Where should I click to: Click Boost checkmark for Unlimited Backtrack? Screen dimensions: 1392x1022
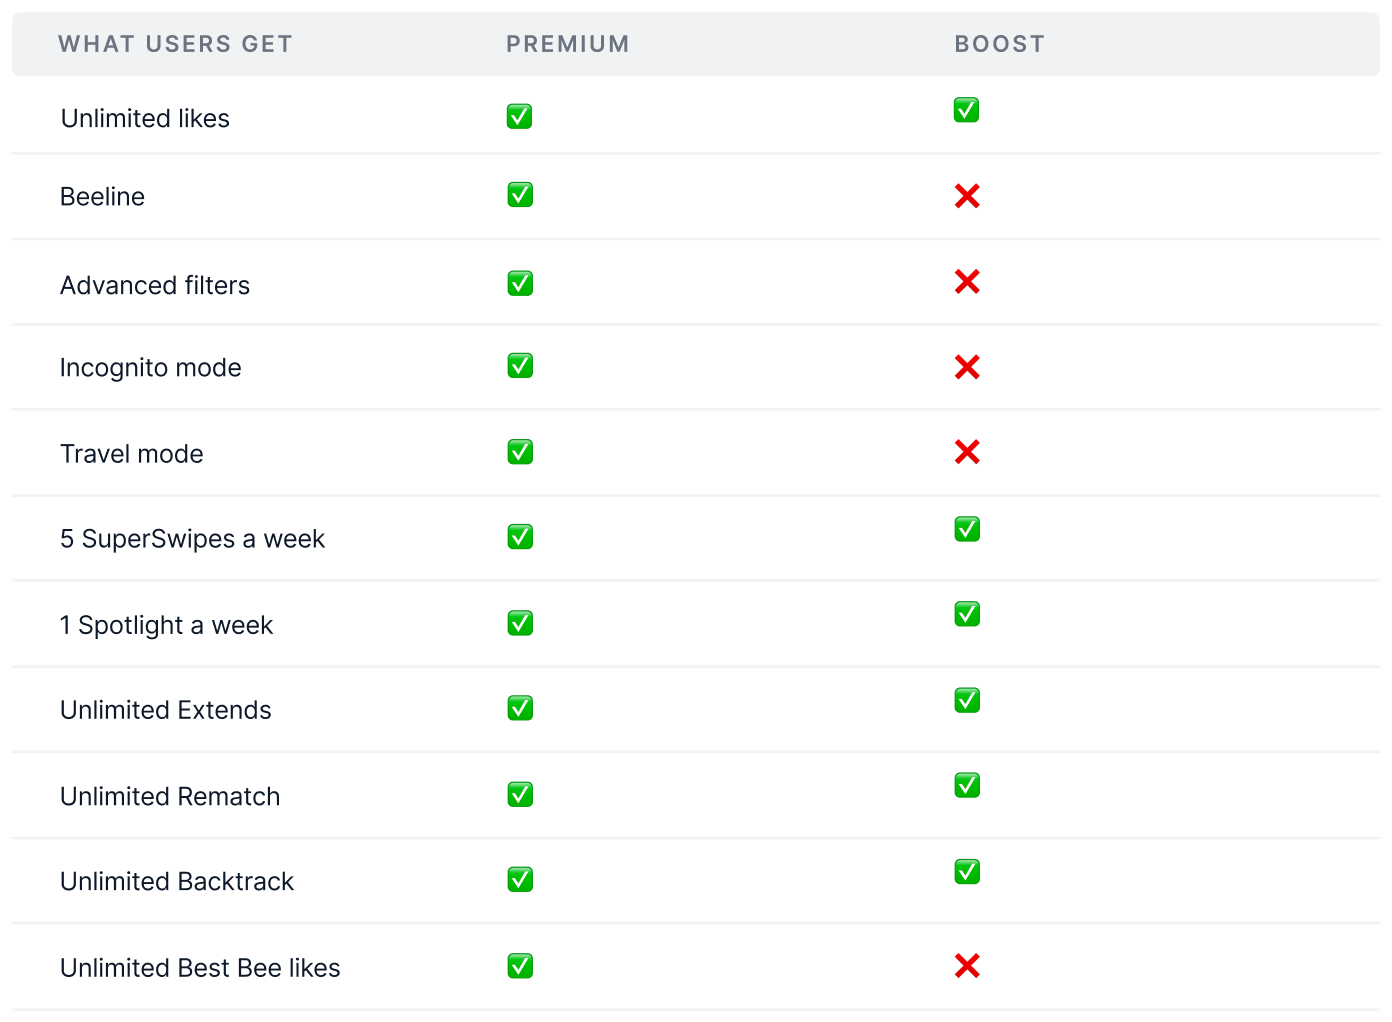pos(967,872)
